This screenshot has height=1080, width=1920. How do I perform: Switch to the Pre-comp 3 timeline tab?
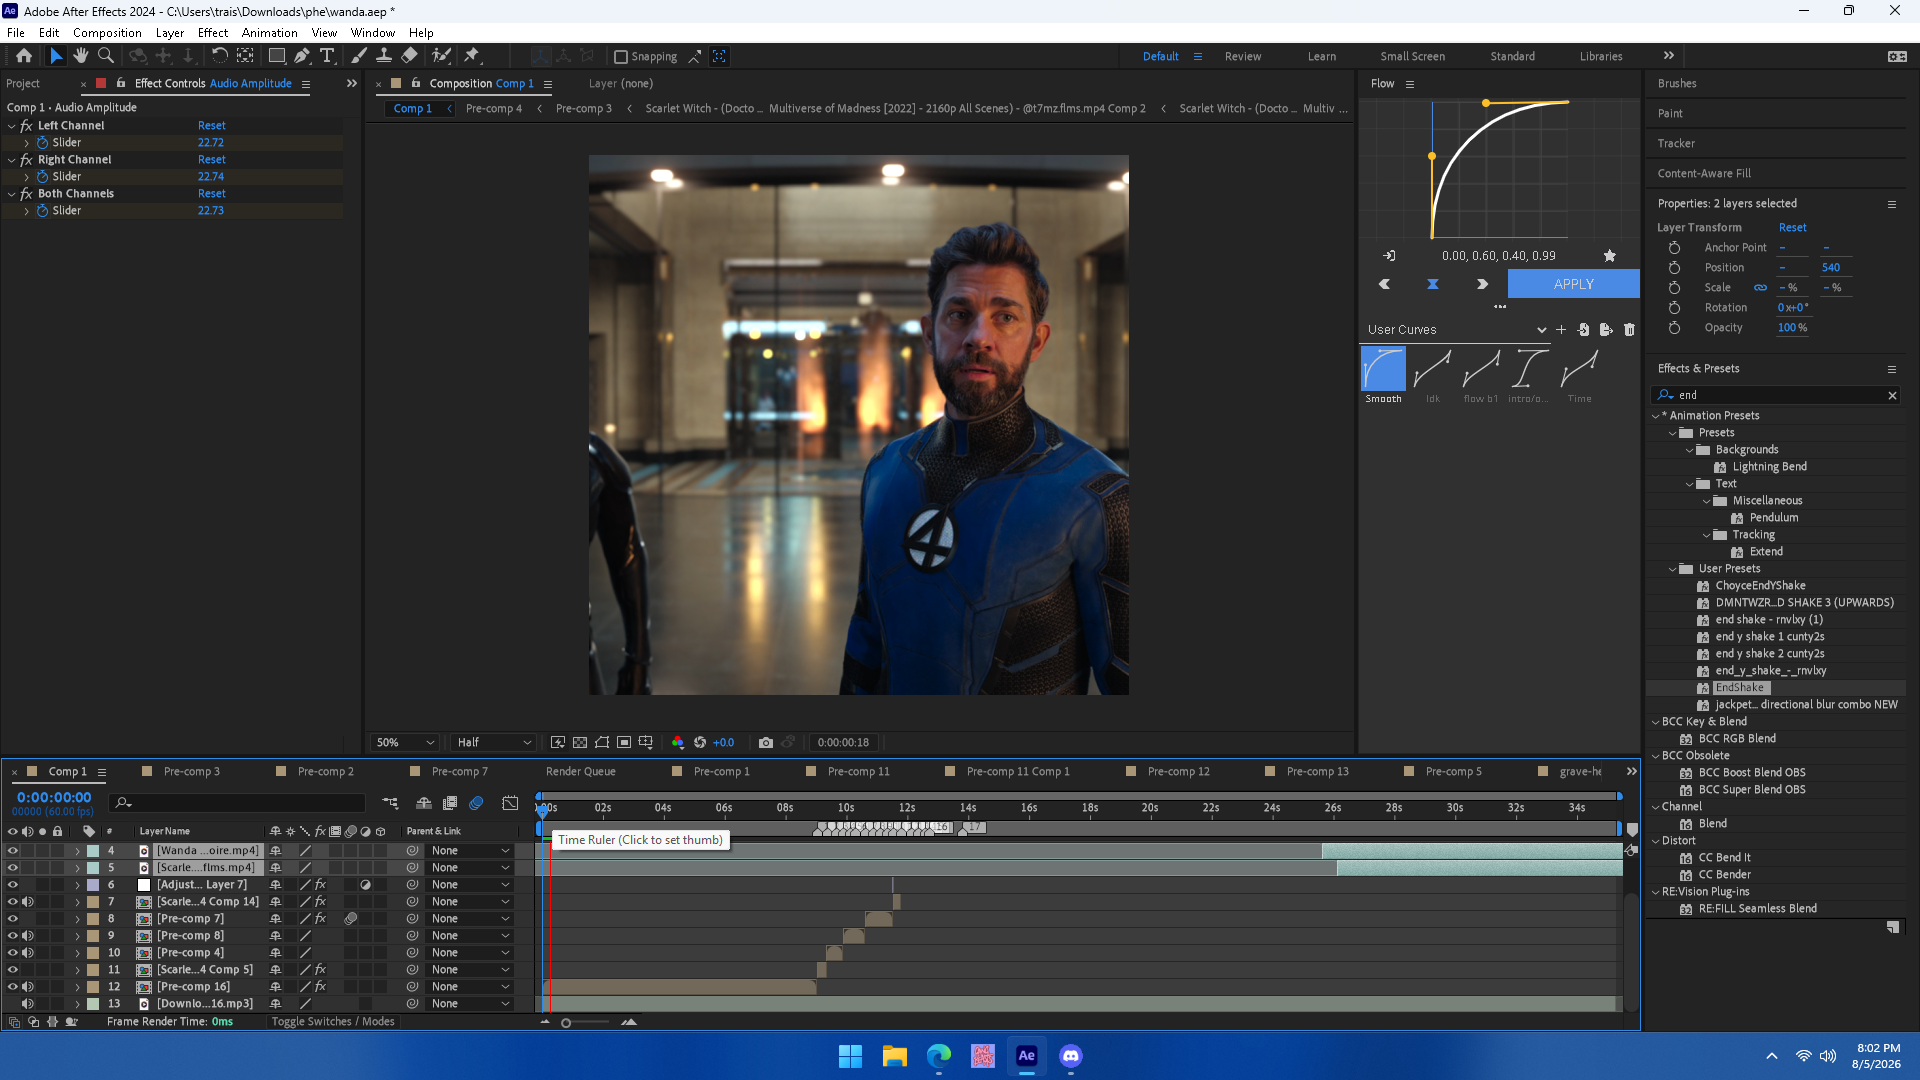point(191,772)
